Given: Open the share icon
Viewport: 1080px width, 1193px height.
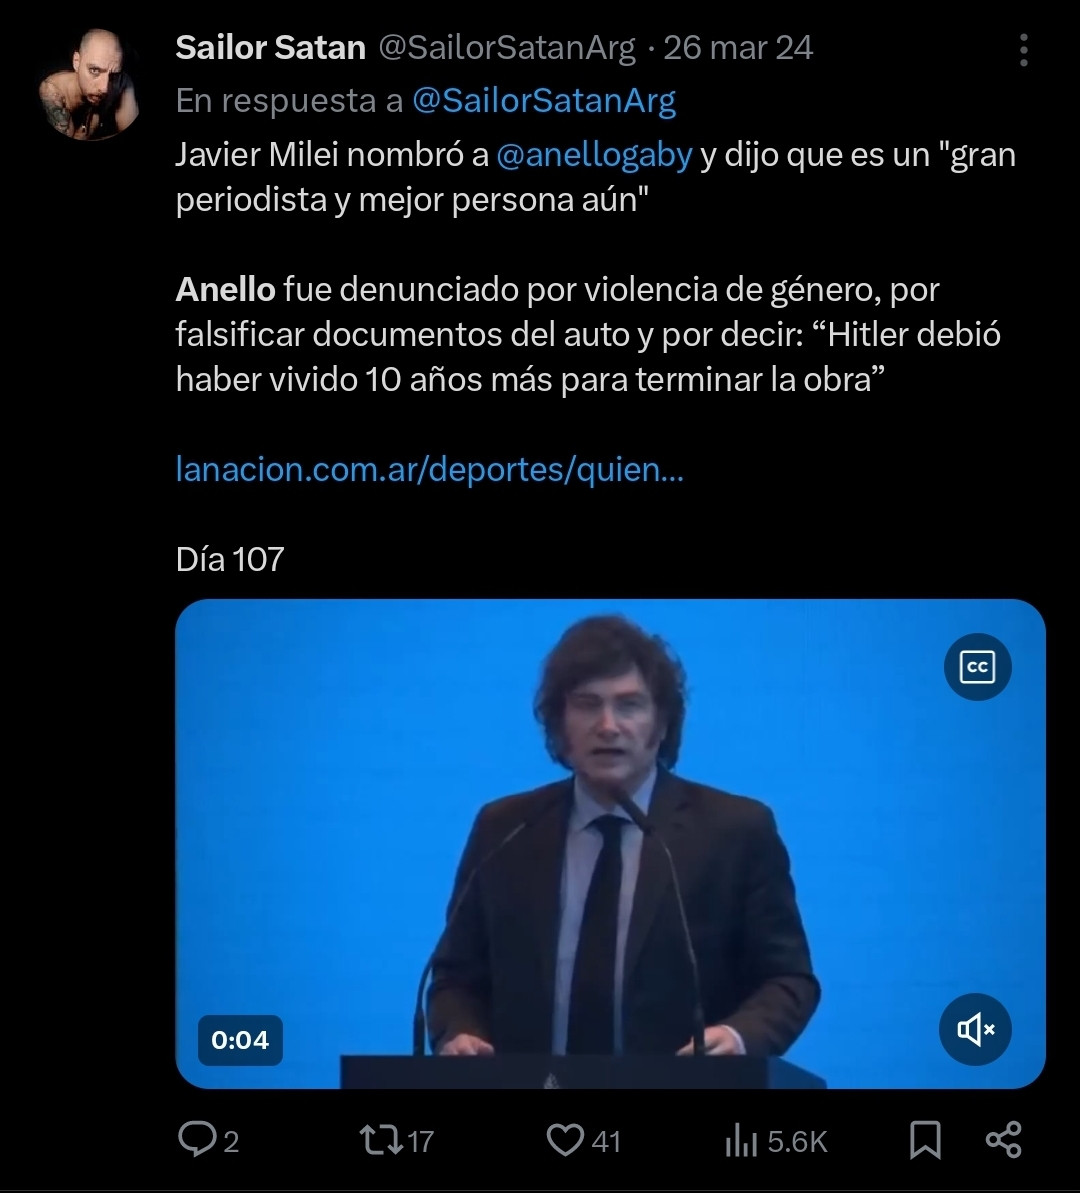Looking at the screenshot, I should pyautogui.click(x=1003, y=1140).
